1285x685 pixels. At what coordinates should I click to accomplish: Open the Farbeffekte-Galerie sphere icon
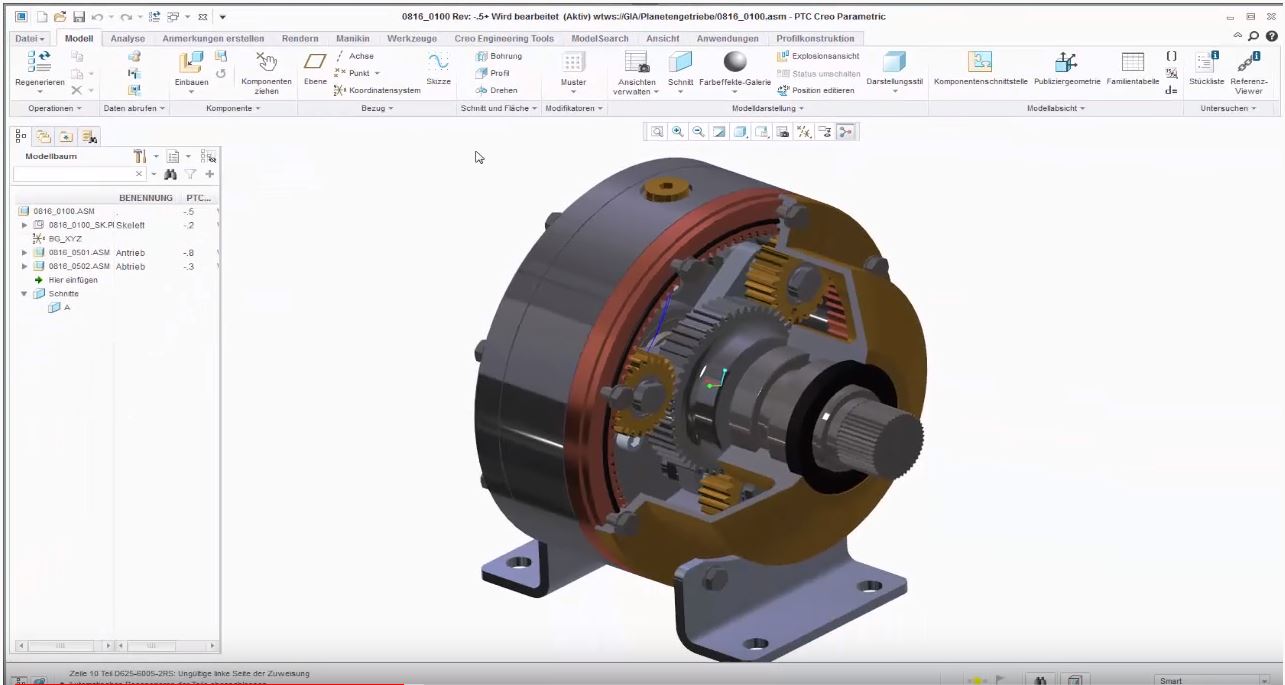(x=735, y=63)
